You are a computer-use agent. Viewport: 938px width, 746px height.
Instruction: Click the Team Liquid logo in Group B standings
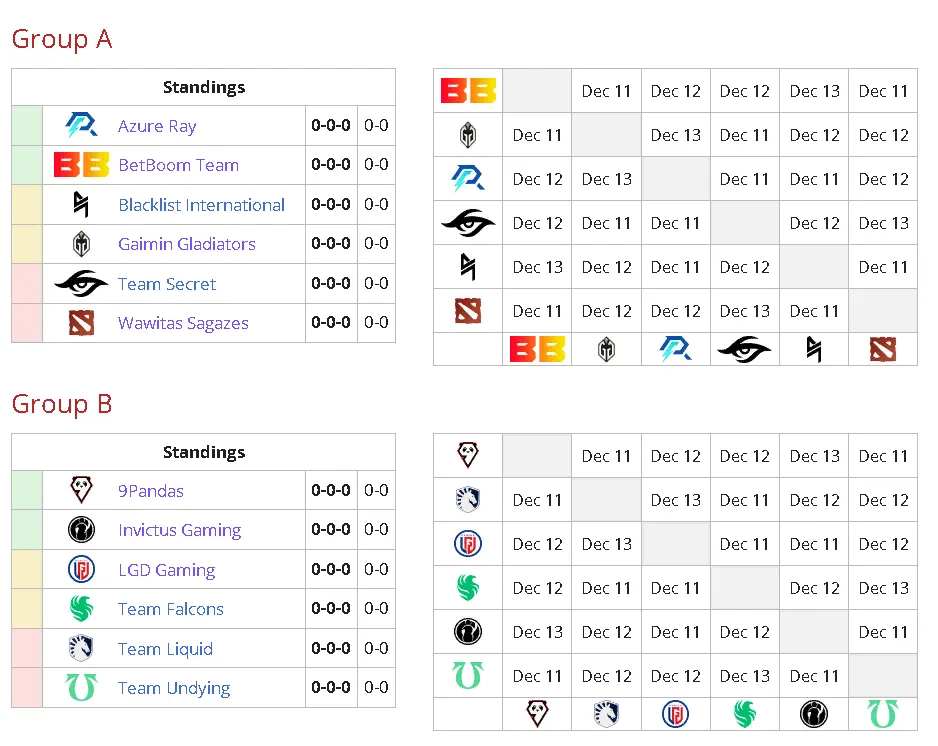81,648
